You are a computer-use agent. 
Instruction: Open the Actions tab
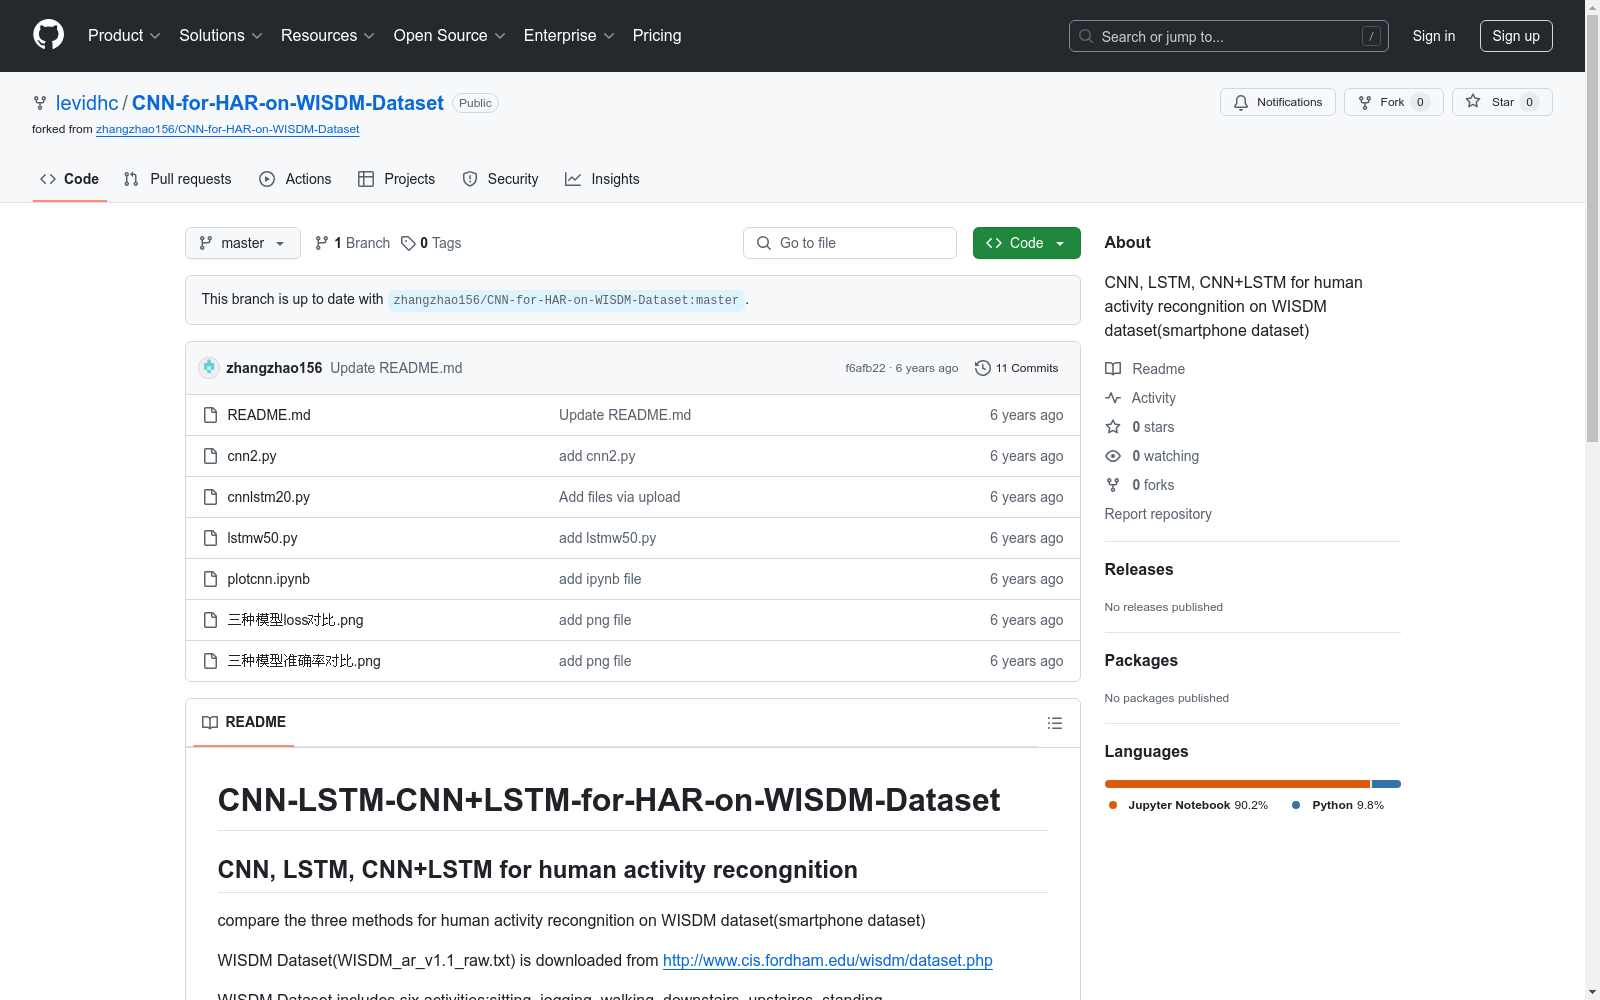(x=295, y=179)
